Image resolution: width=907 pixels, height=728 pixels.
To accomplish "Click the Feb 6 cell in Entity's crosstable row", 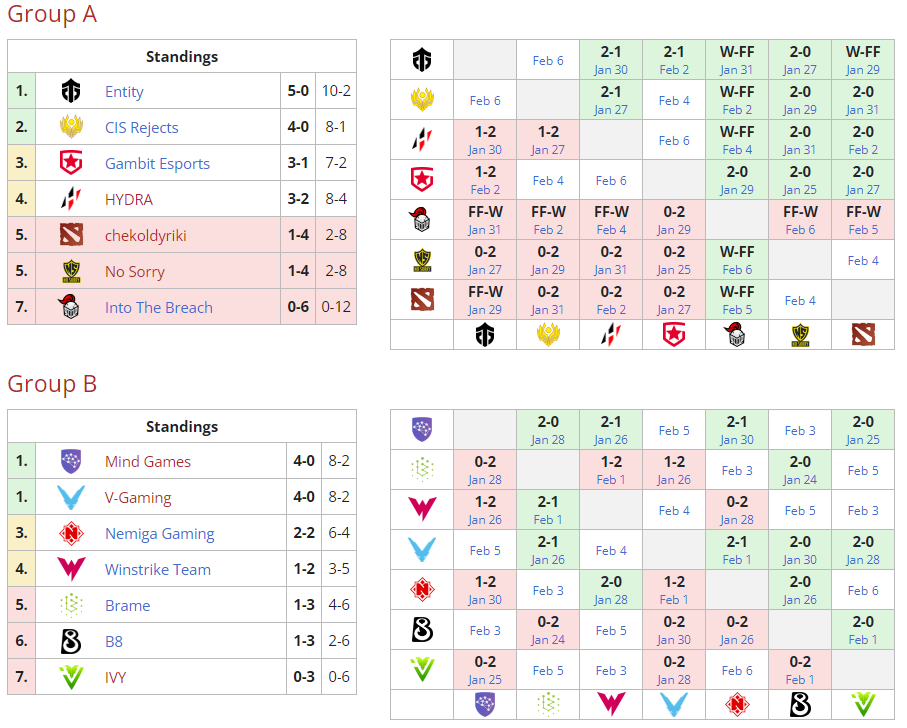I will click(548, 61).
